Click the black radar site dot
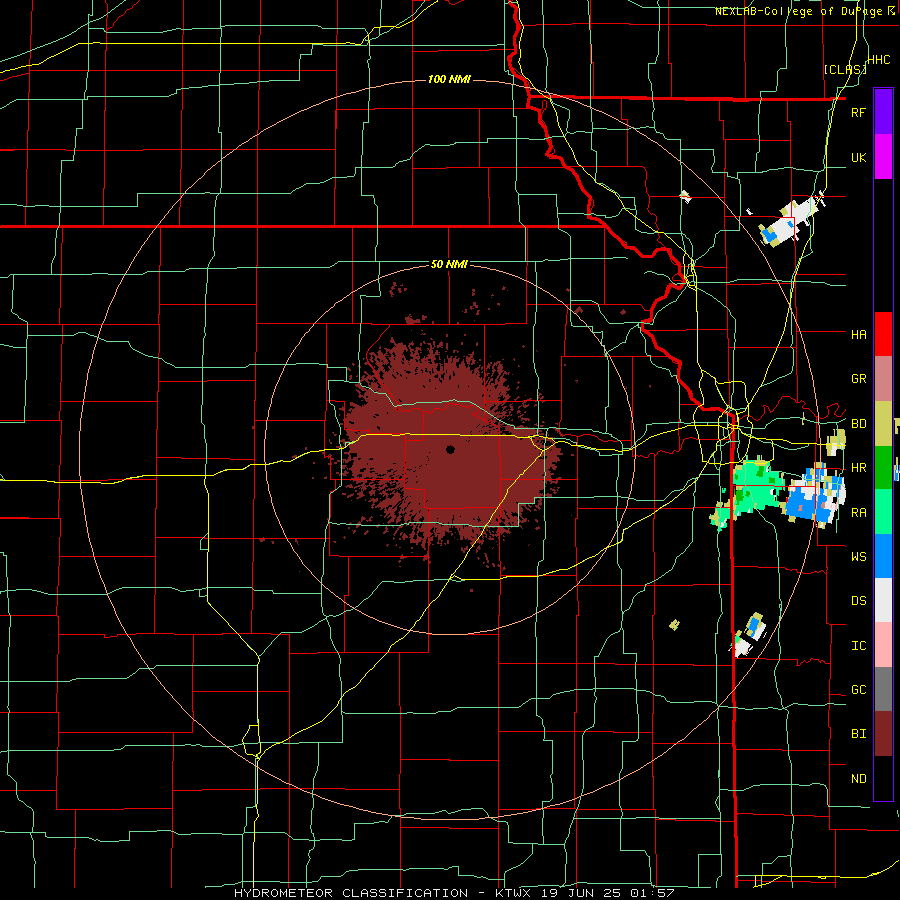This screenshot has width=900, height=900. tap(450, 449)
